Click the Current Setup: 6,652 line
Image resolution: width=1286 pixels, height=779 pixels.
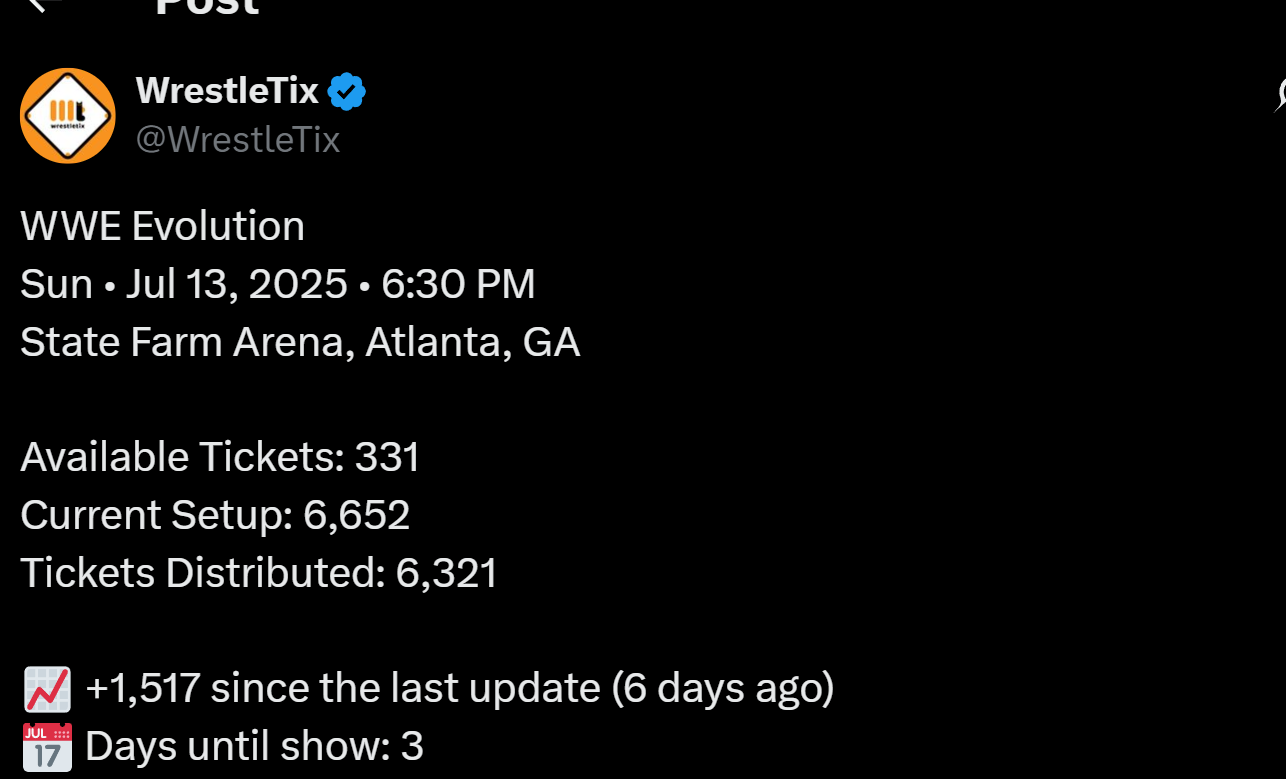click(x=215, y=515)
